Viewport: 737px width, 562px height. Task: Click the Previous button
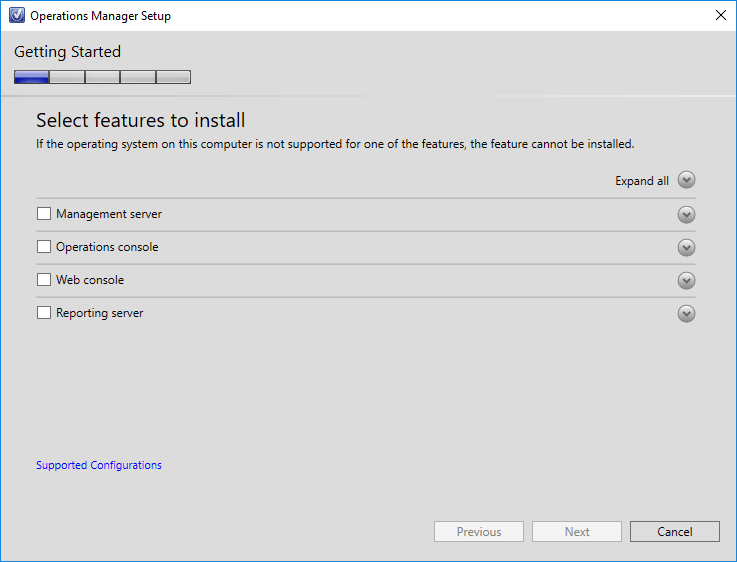click(478, 531)
